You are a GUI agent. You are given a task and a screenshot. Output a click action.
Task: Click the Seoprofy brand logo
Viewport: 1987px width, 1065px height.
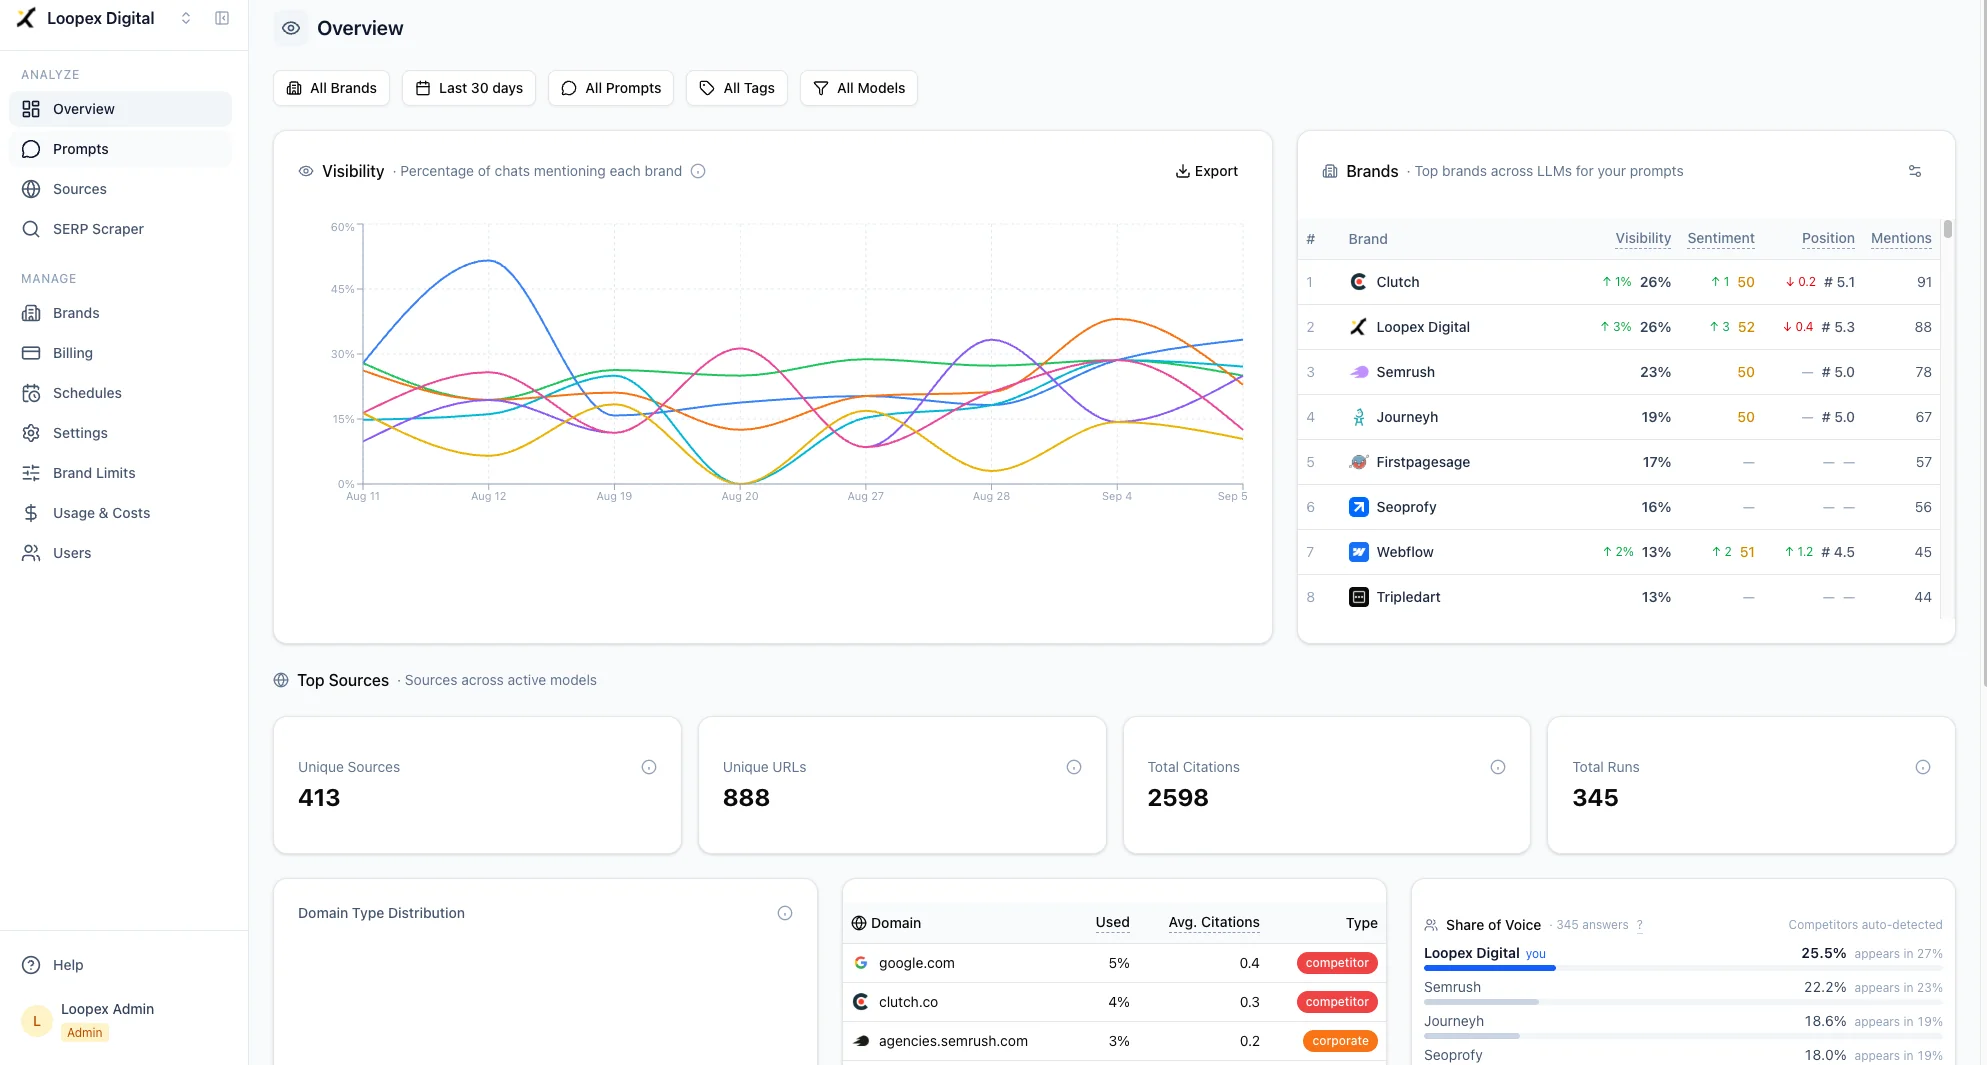[x=1358, y=507]
